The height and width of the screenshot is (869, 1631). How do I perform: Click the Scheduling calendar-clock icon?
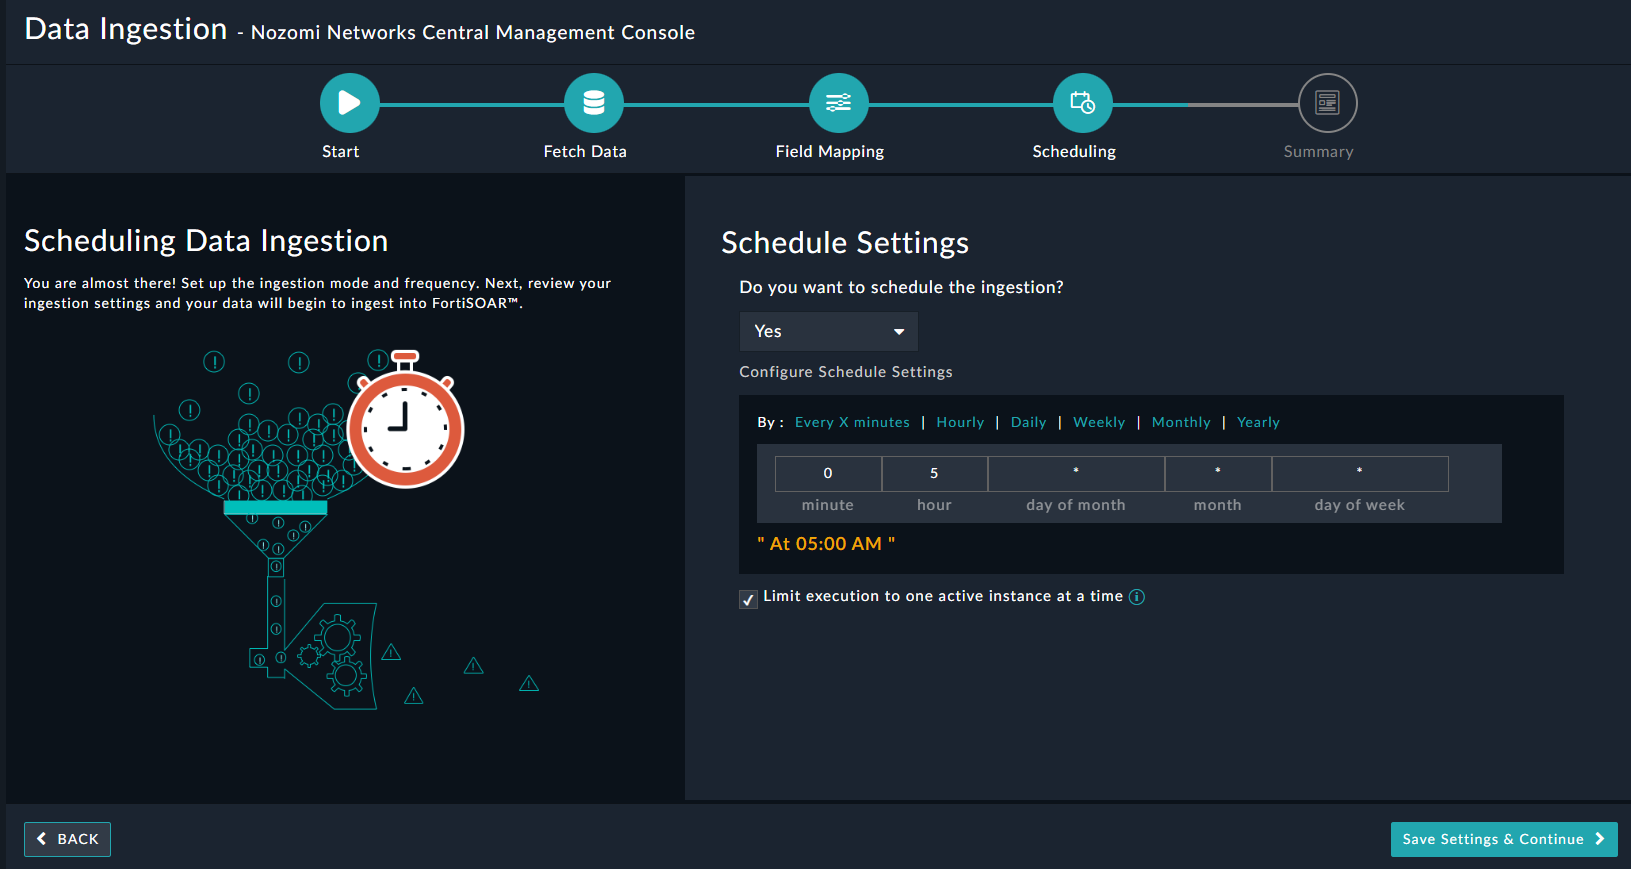[1082, 103]
